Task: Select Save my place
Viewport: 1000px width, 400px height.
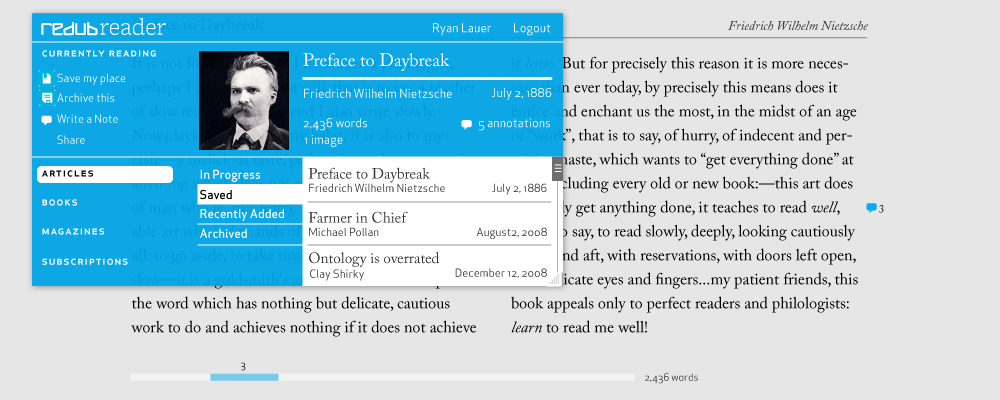Action: (91, 78)
